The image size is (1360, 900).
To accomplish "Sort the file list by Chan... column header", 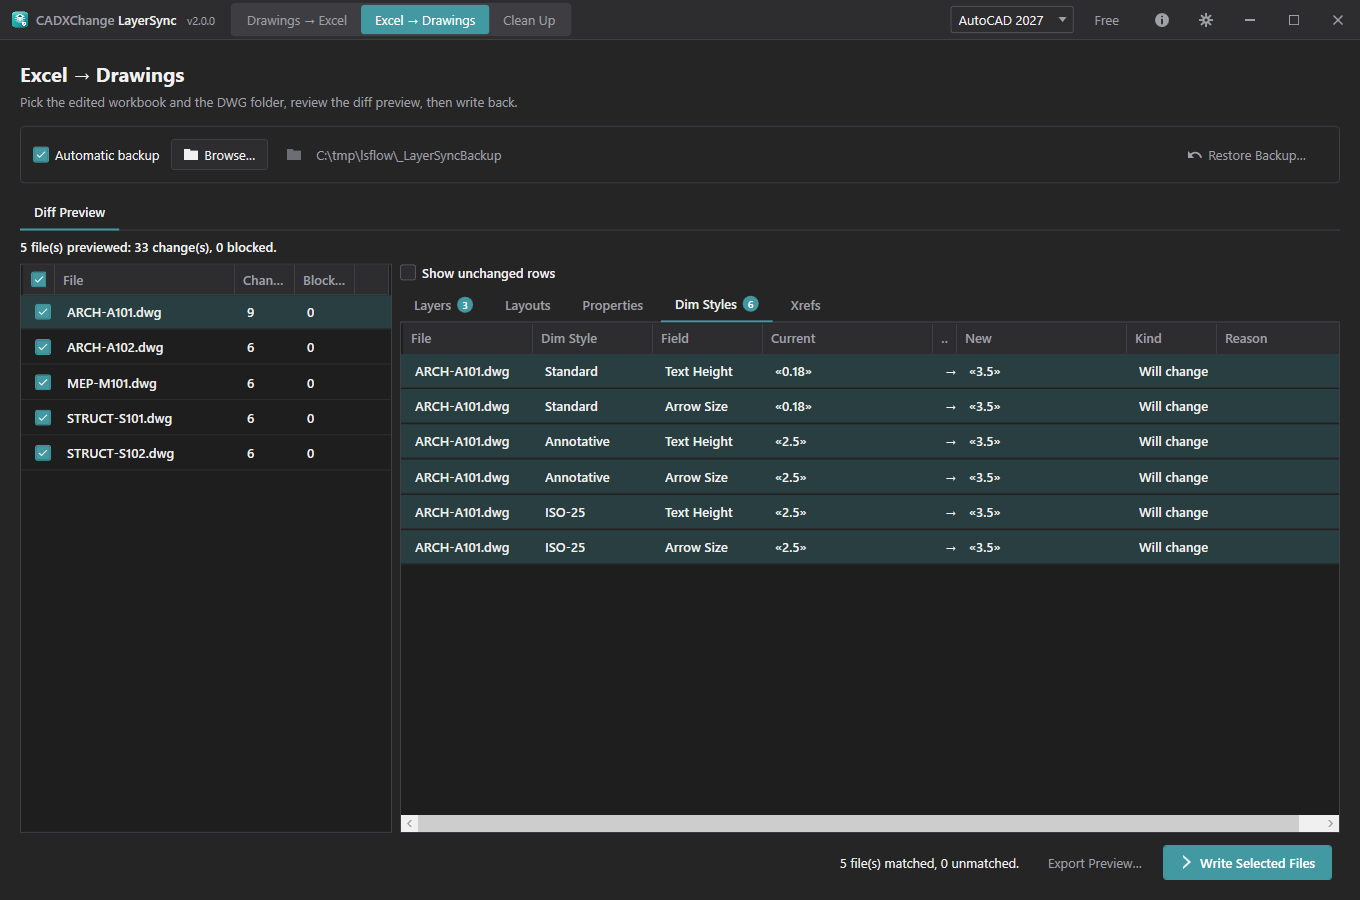I will (263, 280).
